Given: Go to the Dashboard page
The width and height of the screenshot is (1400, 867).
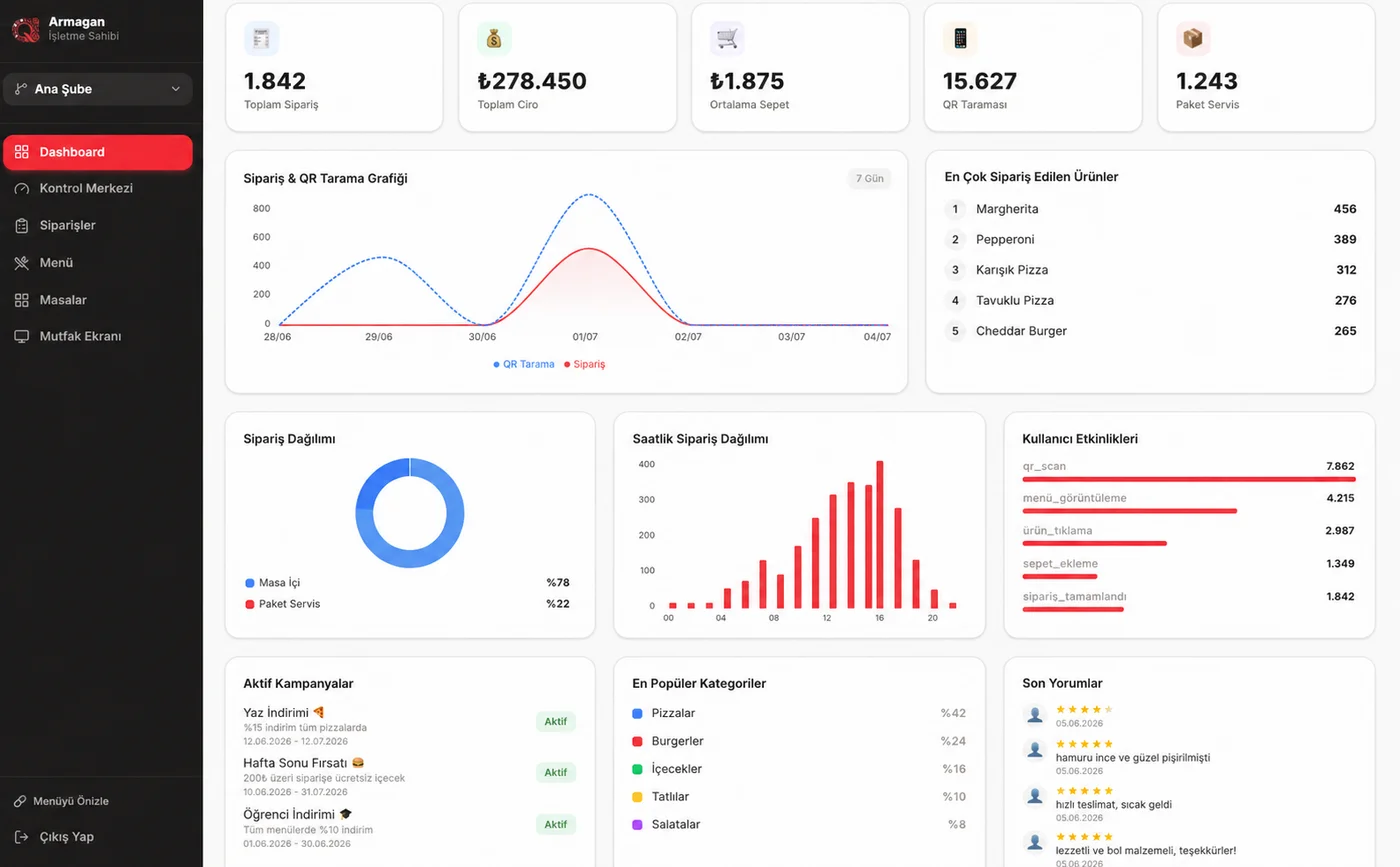Looking at the screenshot, I should [x=98, y=152].
